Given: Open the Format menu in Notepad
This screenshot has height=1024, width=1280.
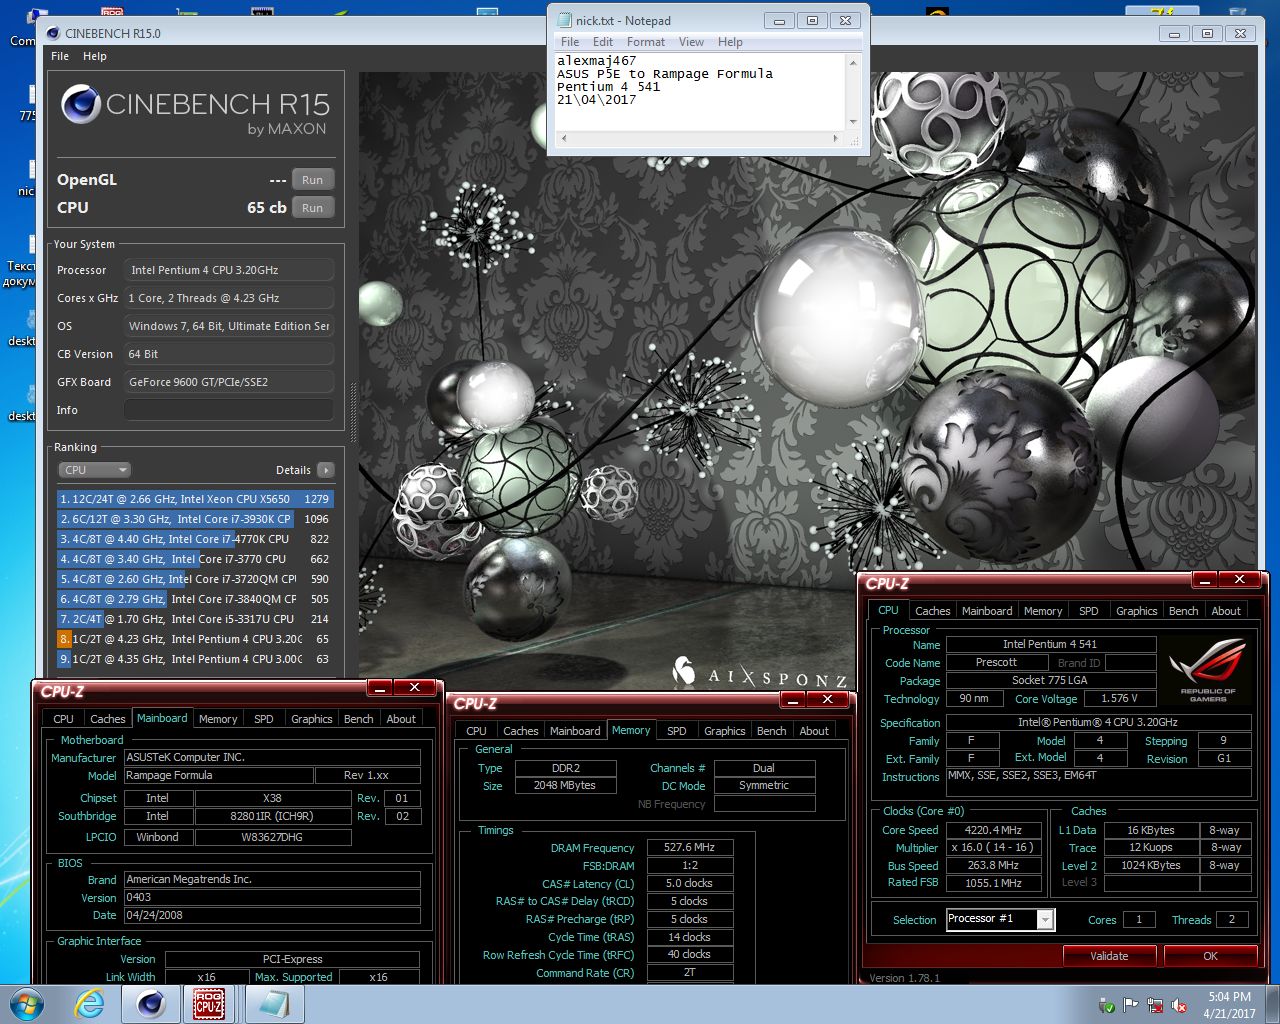Looking at the screenshot, I should click(x=646, y=42).
